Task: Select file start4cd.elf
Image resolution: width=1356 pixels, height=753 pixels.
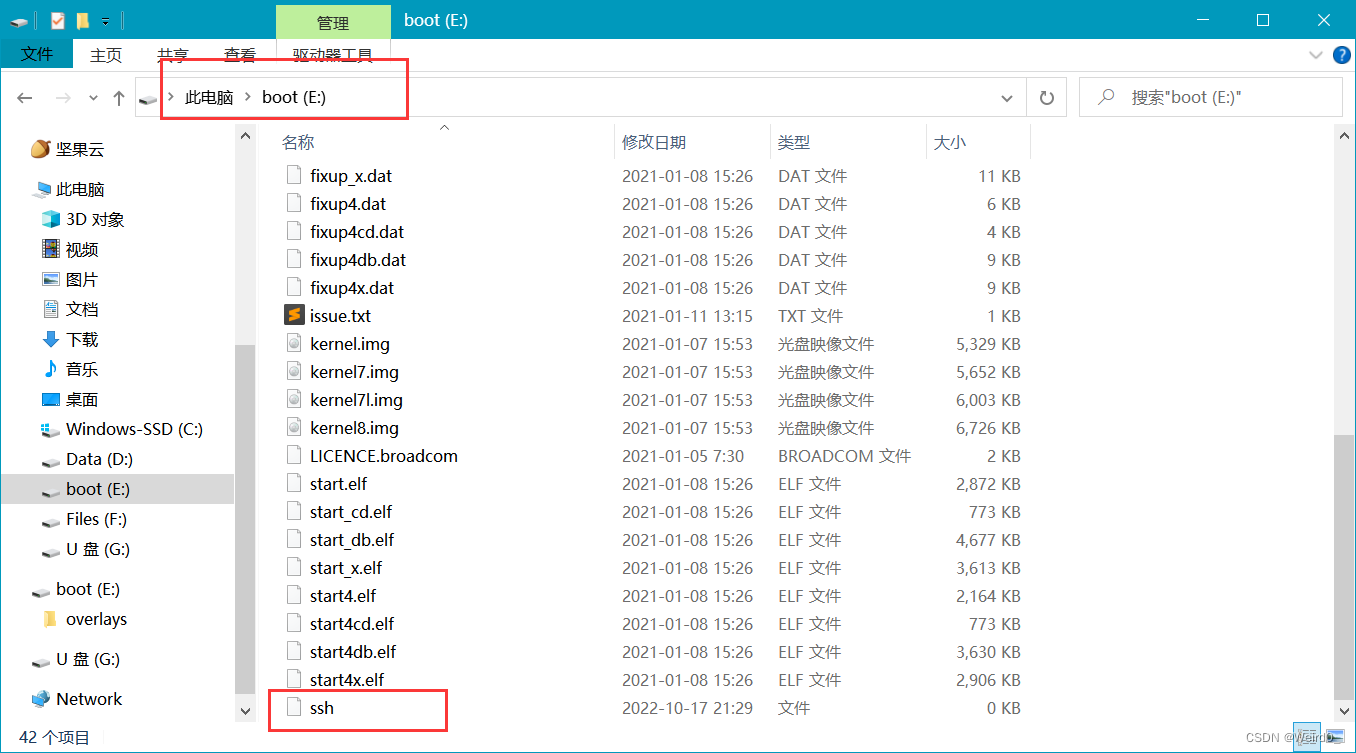Action: pyautogui.click(x=352, y=623)
